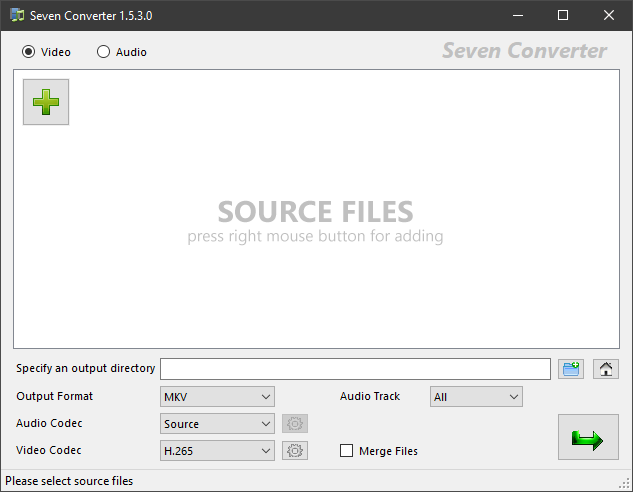Click the 'Audio Track' label
633x492 pixels.
click(x=370, y=396)
